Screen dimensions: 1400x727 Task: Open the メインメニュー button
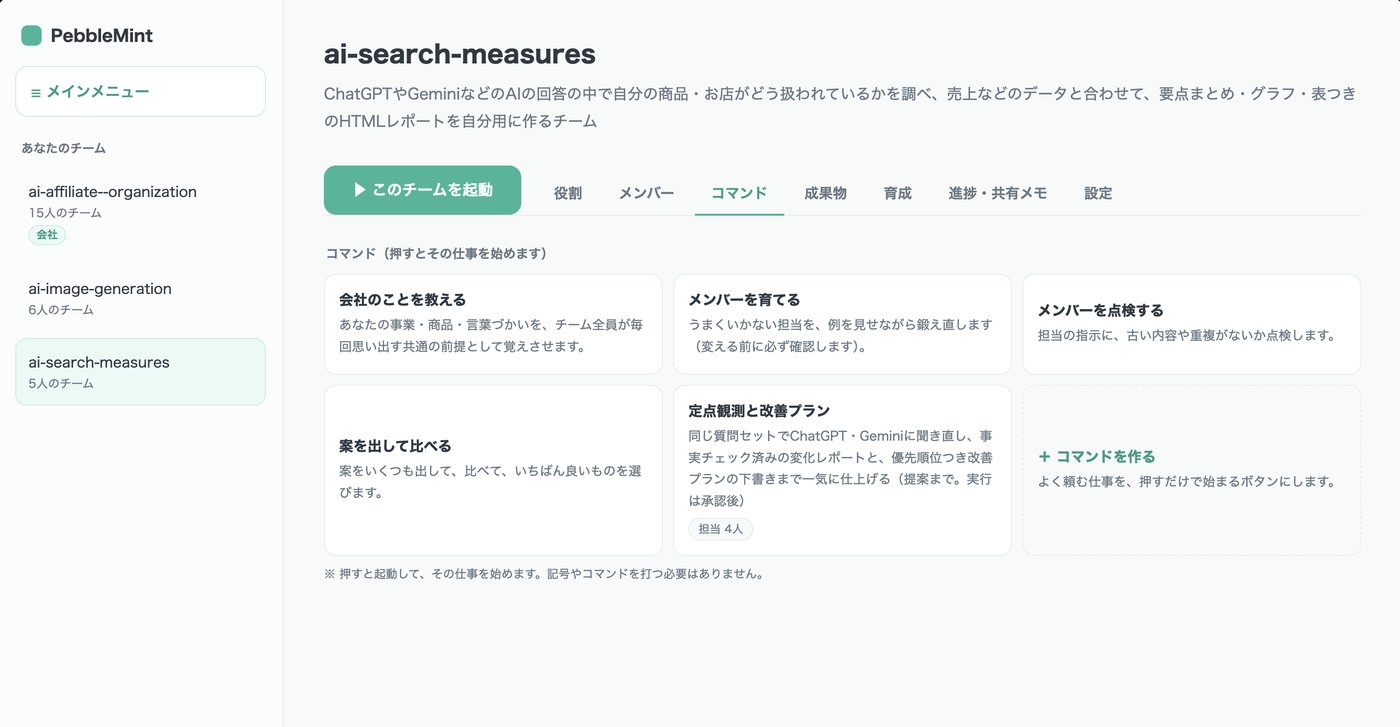point(140,92)
